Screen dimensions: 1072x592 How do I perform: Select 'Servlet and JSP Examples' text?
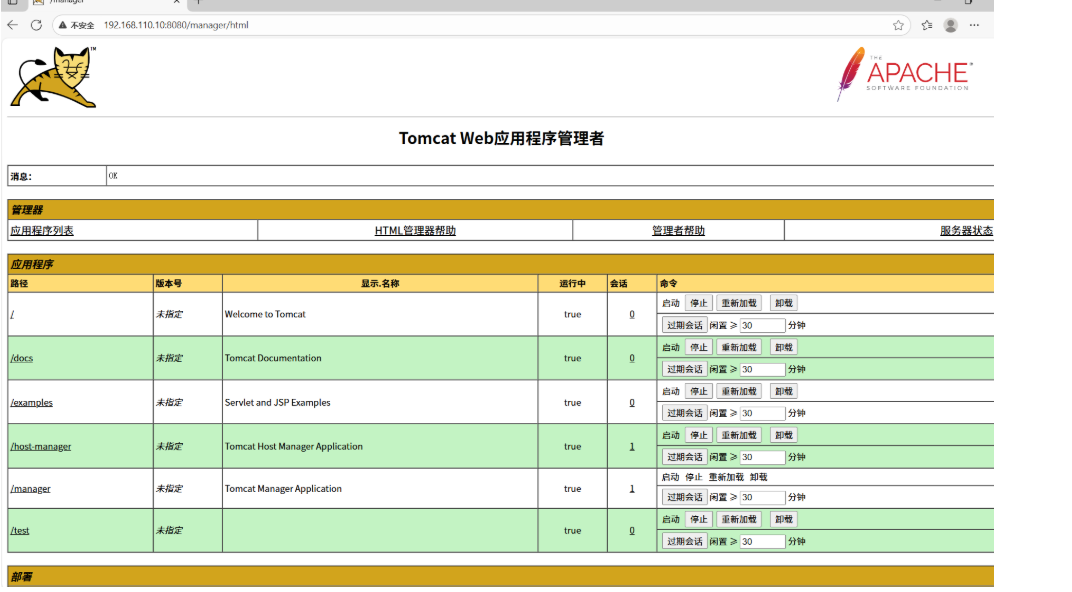pos(278,403)
